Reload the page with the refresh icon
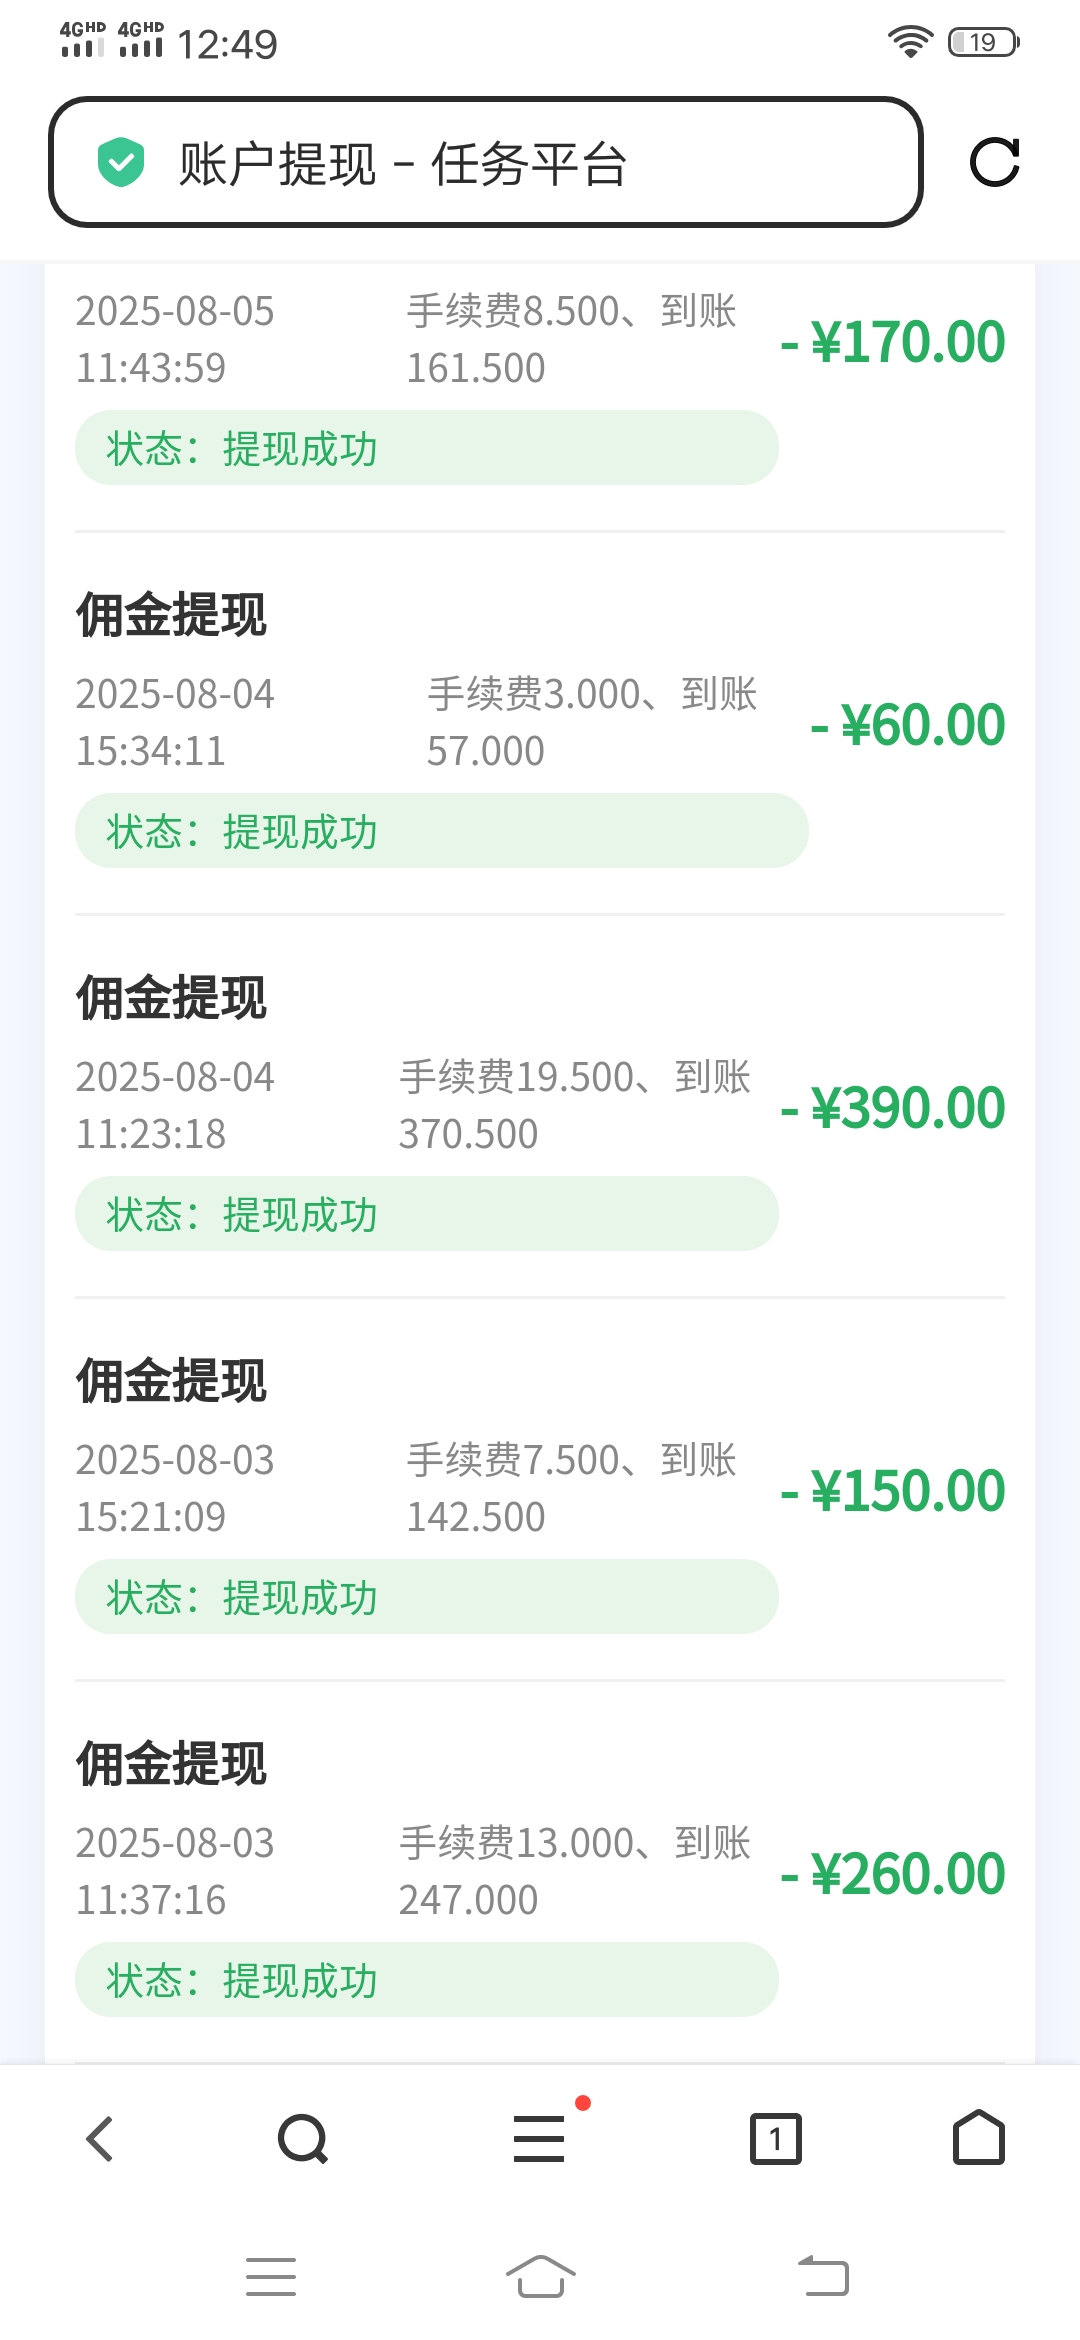Image resolution: width=1080 pixels, height=2340 pixels. click(x=995, y=162)
